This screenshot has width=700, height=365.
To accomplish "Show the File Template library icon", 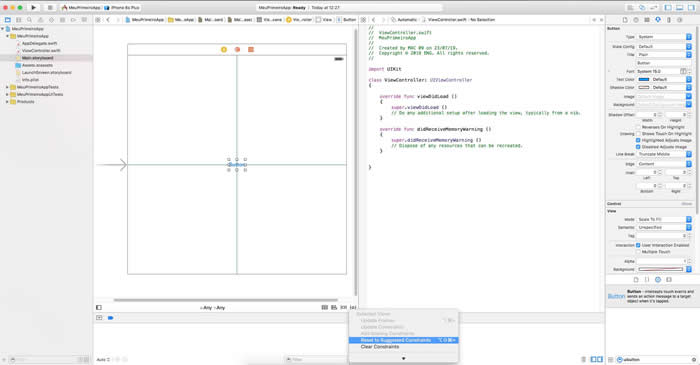I will [x=636, y=279].
